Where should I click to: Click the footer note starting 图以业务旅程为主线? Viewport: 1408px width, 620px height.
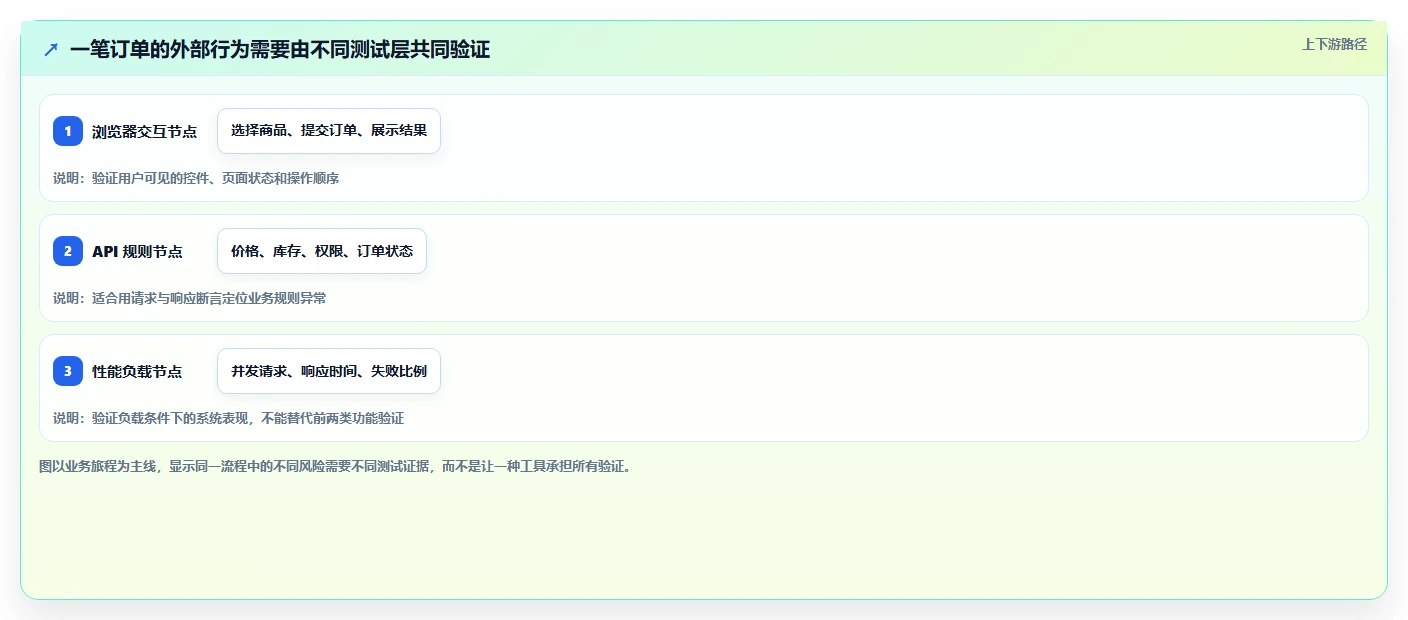pos(336,466)
